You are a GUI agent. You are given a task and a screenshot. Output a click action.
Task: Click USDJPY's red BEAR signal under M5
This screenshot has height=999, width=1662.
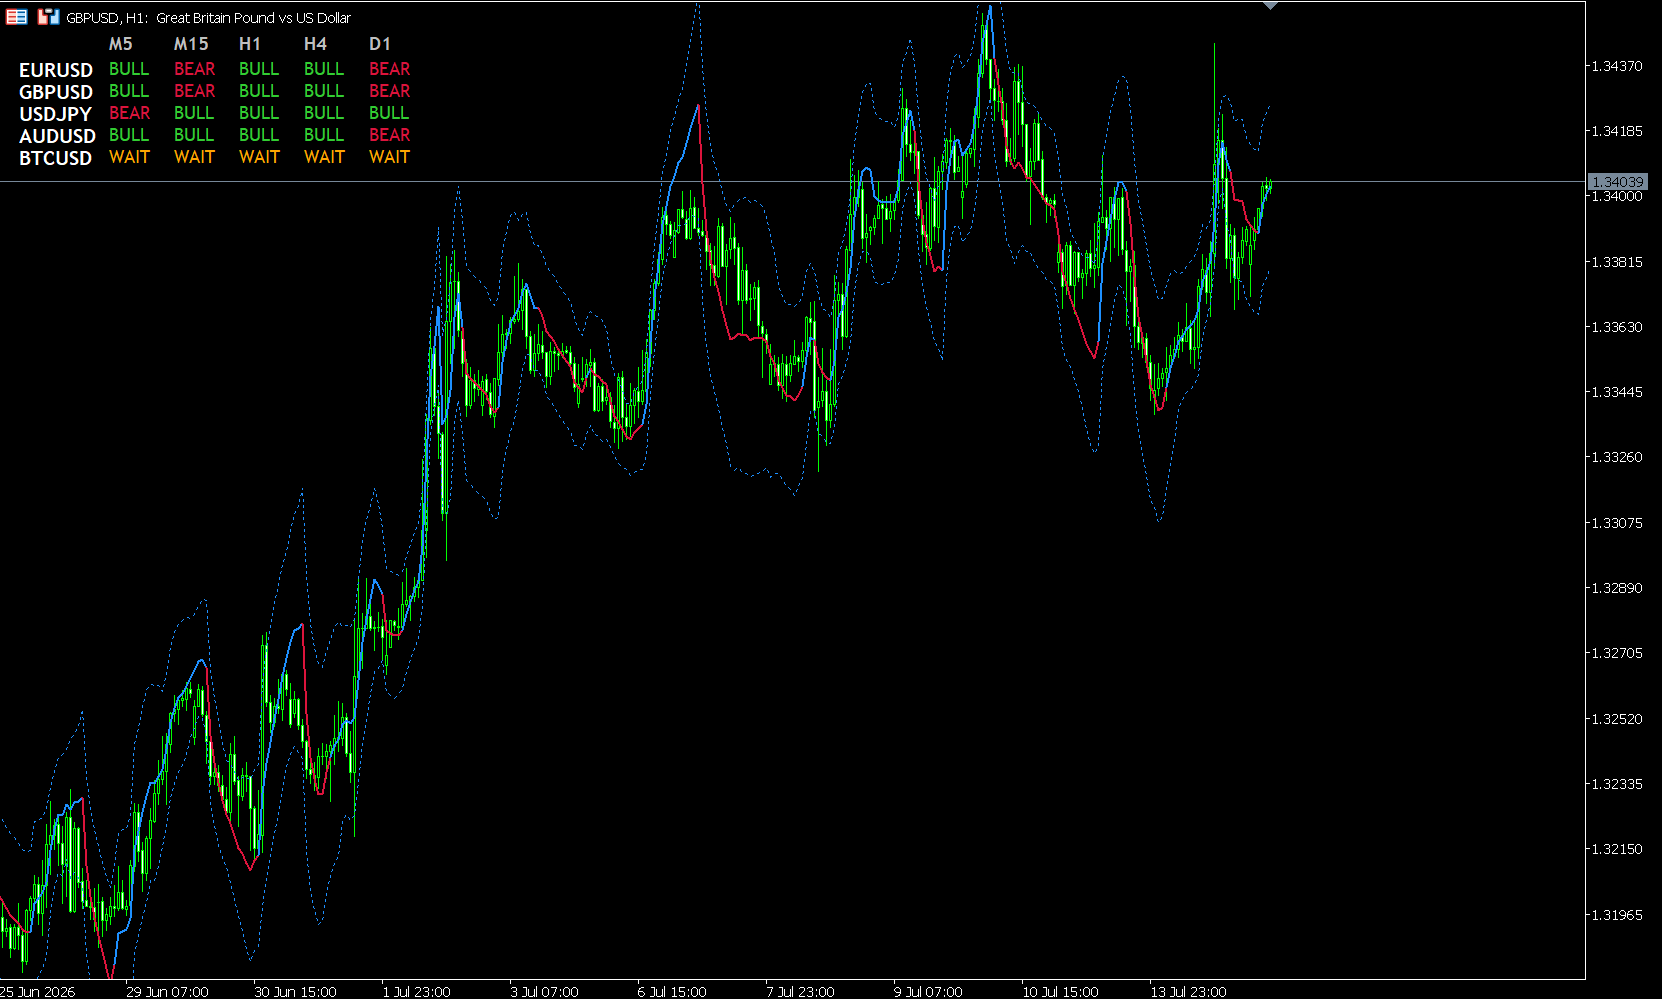(129, 113)
